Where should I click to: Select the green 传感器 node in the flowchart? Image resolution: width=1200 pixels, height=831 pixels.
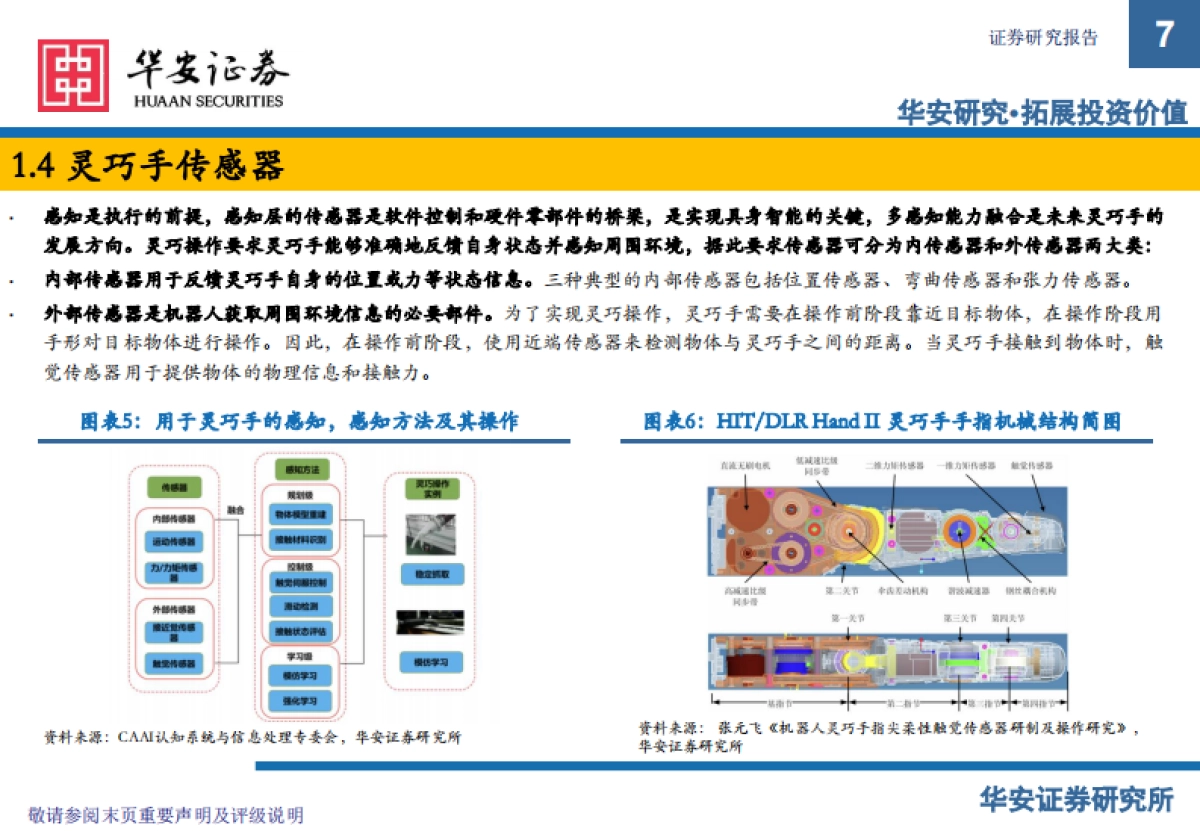(x=174, y=487)
